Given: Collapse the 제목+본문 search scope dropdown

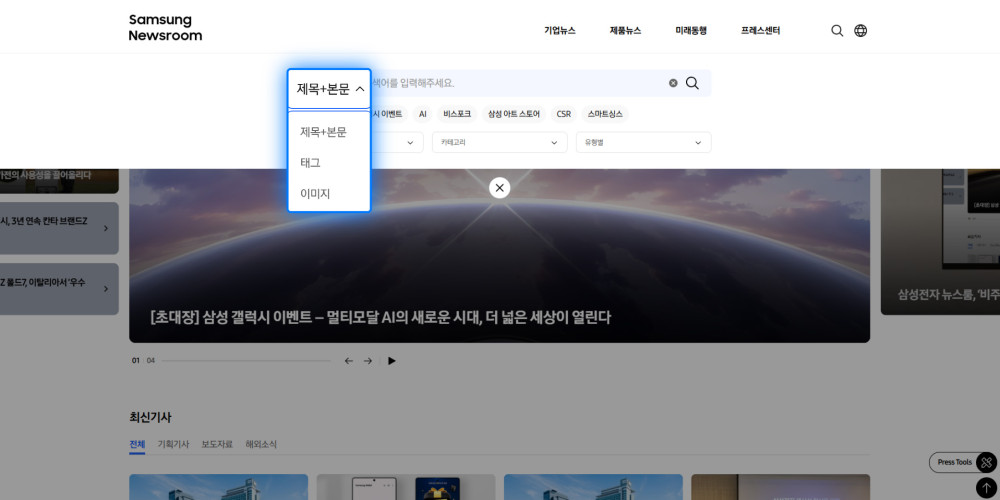Looking at the screenshot, I should point(329,89).
